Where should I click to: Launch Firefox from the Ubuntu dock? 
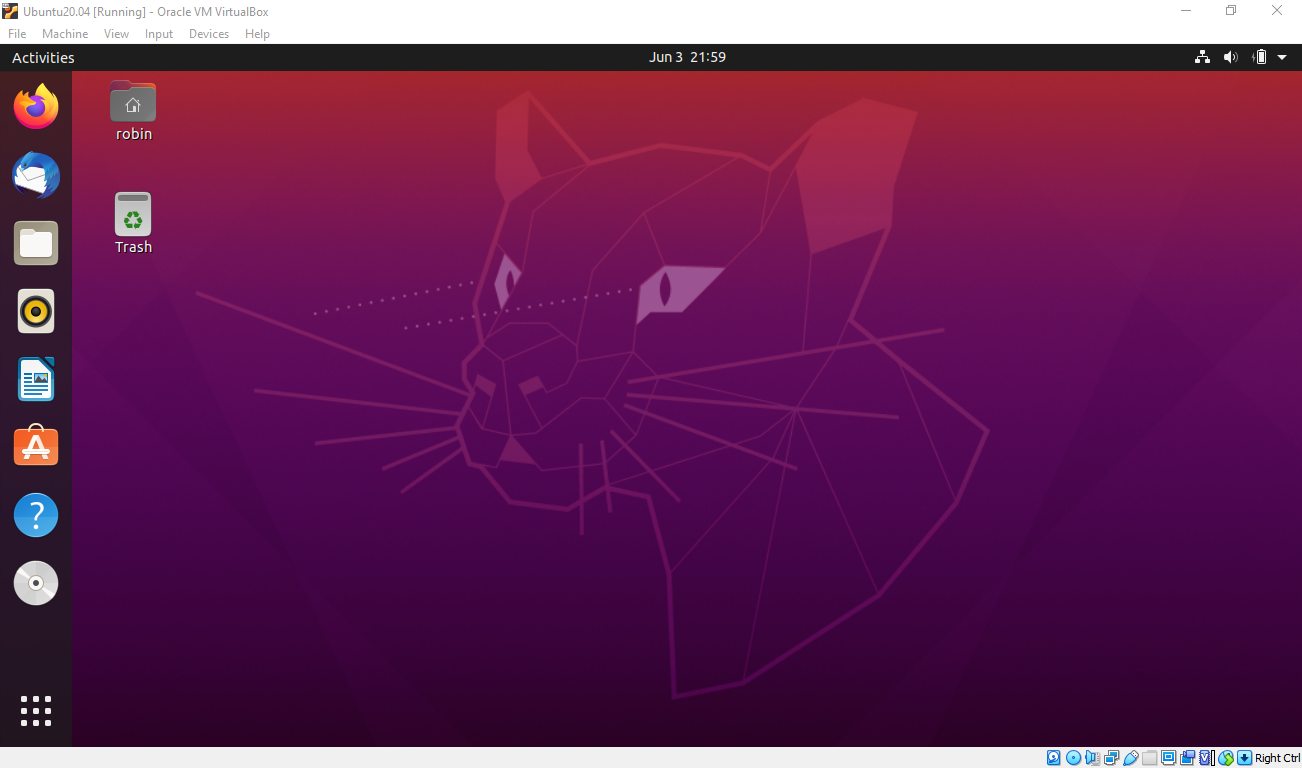(x=36, y=107)
